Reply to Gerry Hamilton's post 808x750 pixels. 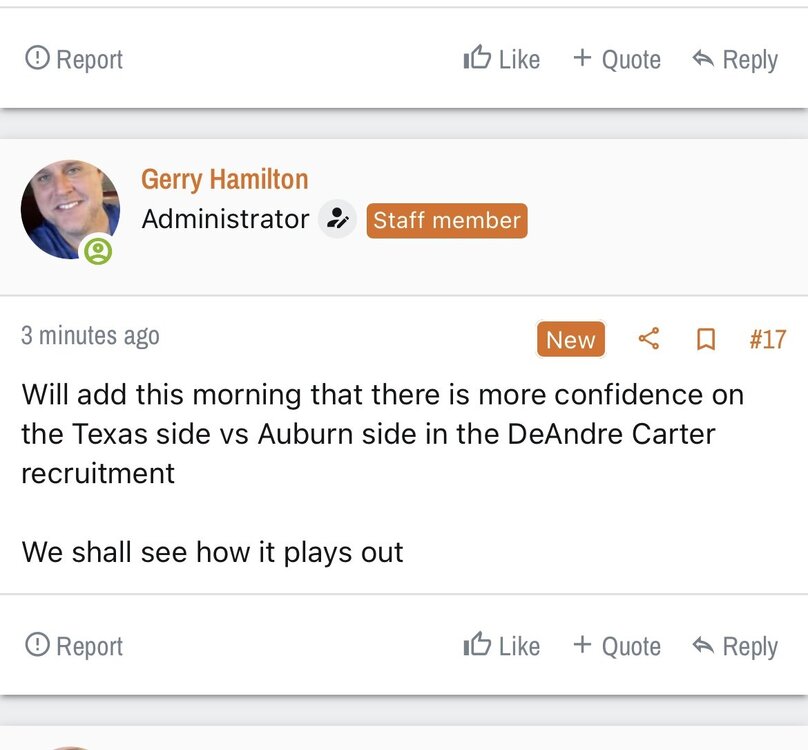coord(735,646)
